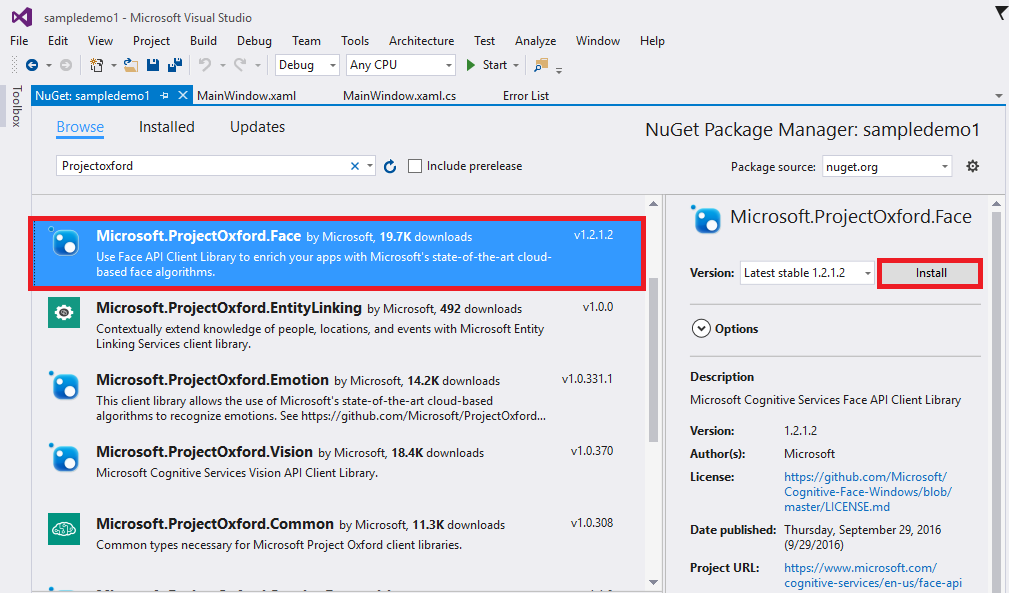Screen dimensions: 1009x593
Task: Clear the Projectoxford search text
Action: (354, 166)
